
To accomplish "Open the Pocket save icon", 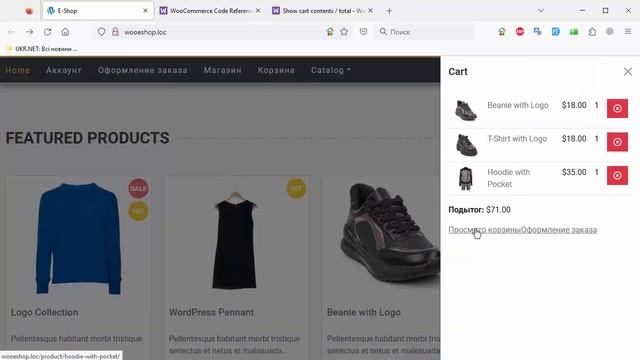I will click(x=363, y=32).
